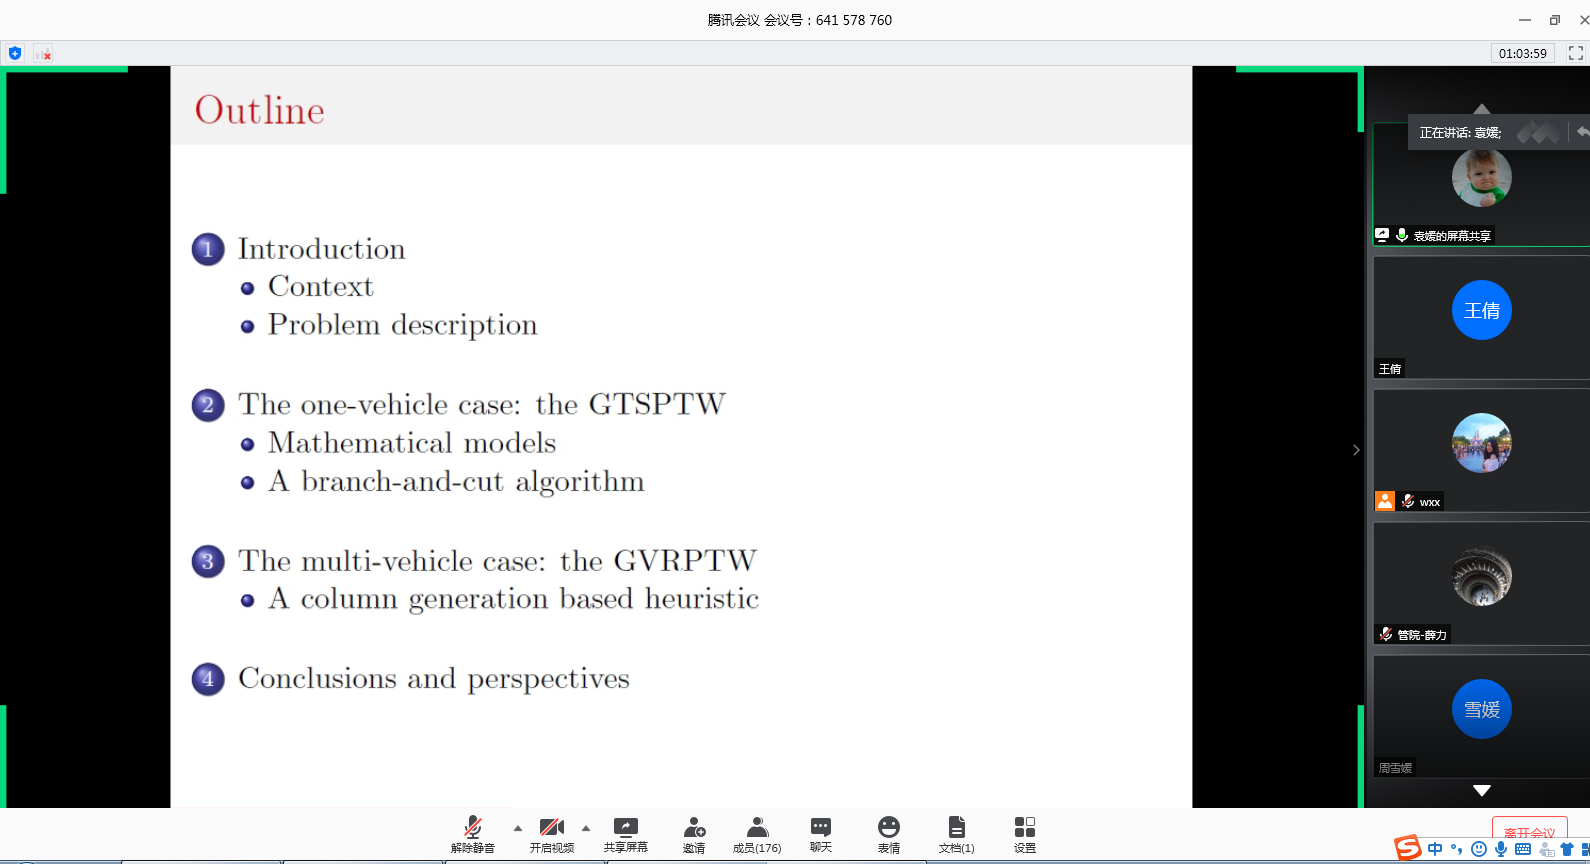Start screen sharing (共享屏幕)
Image resolution: width=1590 pixels, height=864 pixels.
625,834
